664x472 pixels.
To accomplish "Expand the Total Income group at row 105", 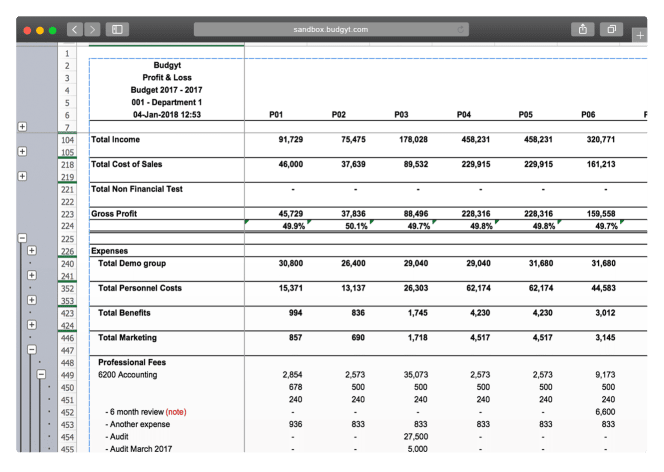I will click(22, 152).
